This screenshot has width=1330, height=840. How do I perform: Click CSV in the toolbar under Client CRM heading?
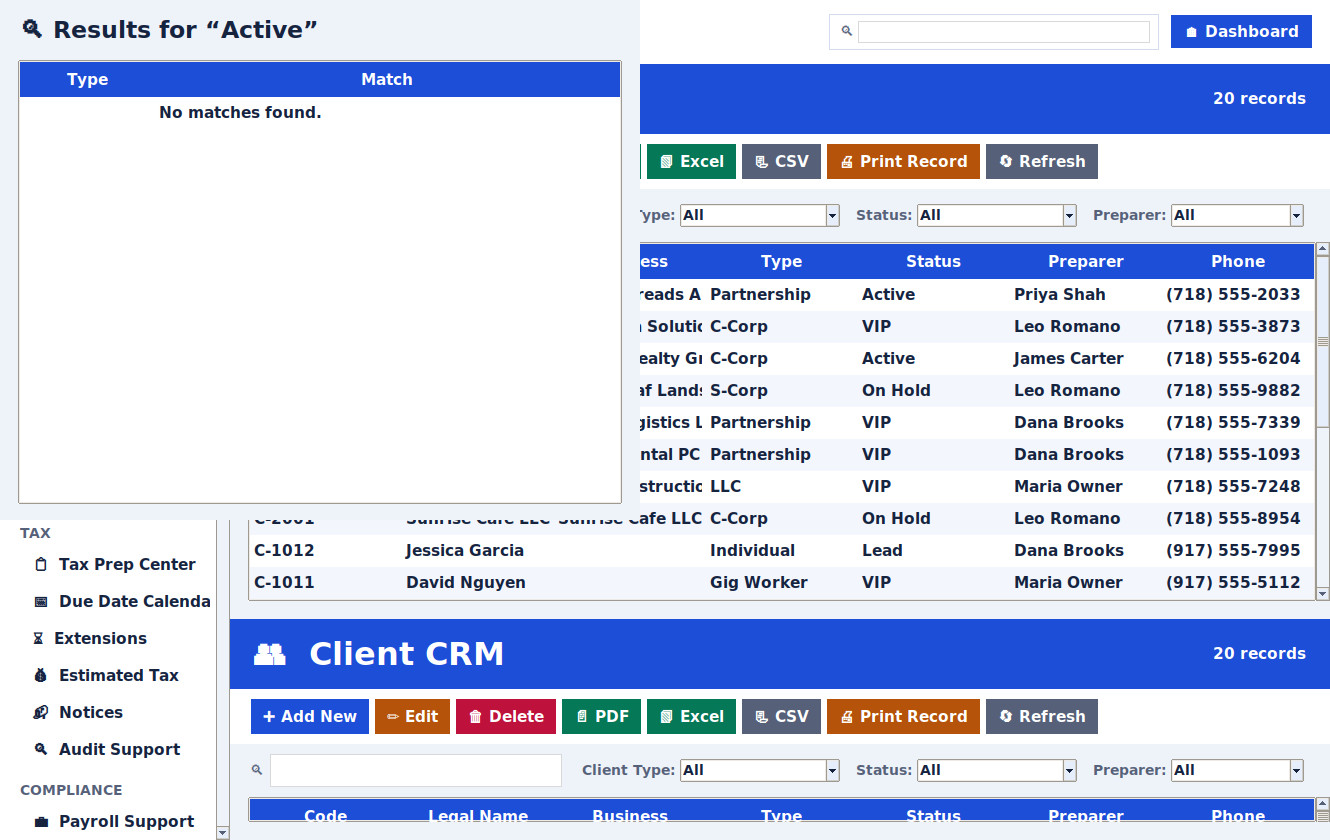click(x=781, y=716)
